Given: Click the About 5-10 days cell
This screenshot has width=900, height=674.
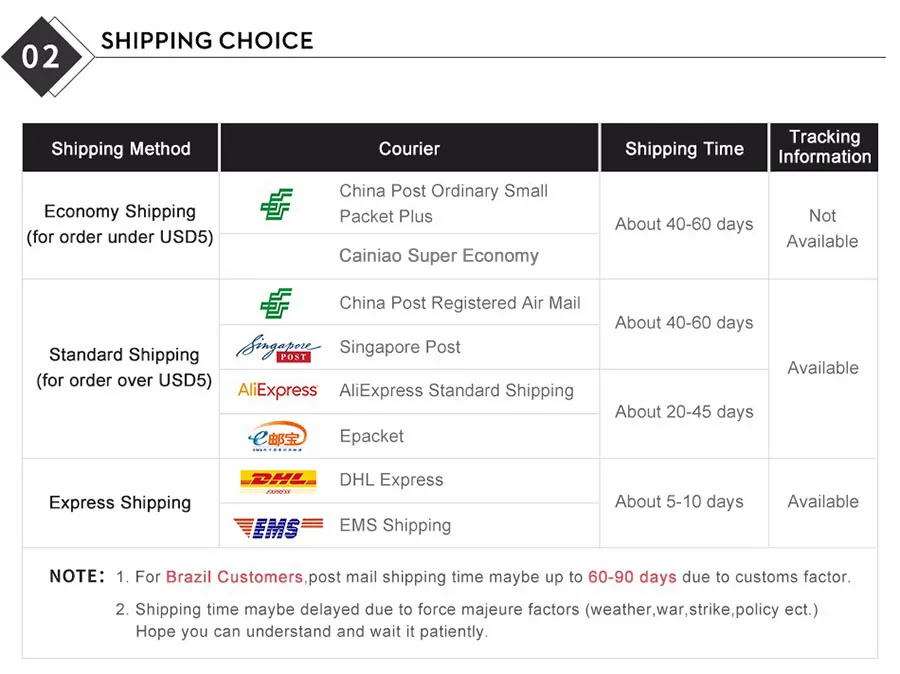Looking at the screenshot, I should (684, 502).
